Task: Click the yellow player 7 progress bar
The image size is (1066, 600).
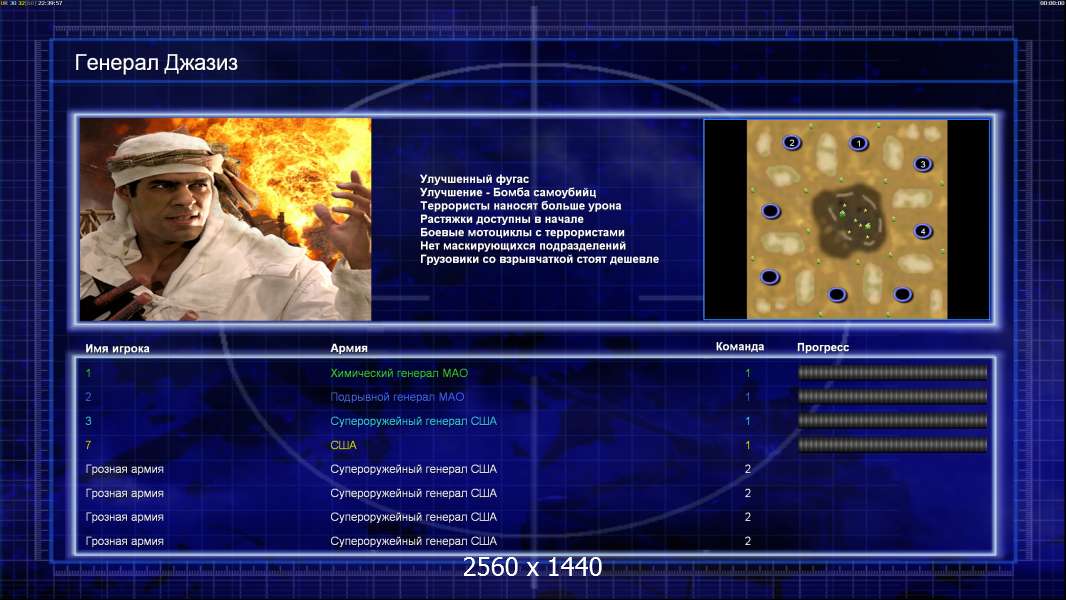Action: pos(892,445)
